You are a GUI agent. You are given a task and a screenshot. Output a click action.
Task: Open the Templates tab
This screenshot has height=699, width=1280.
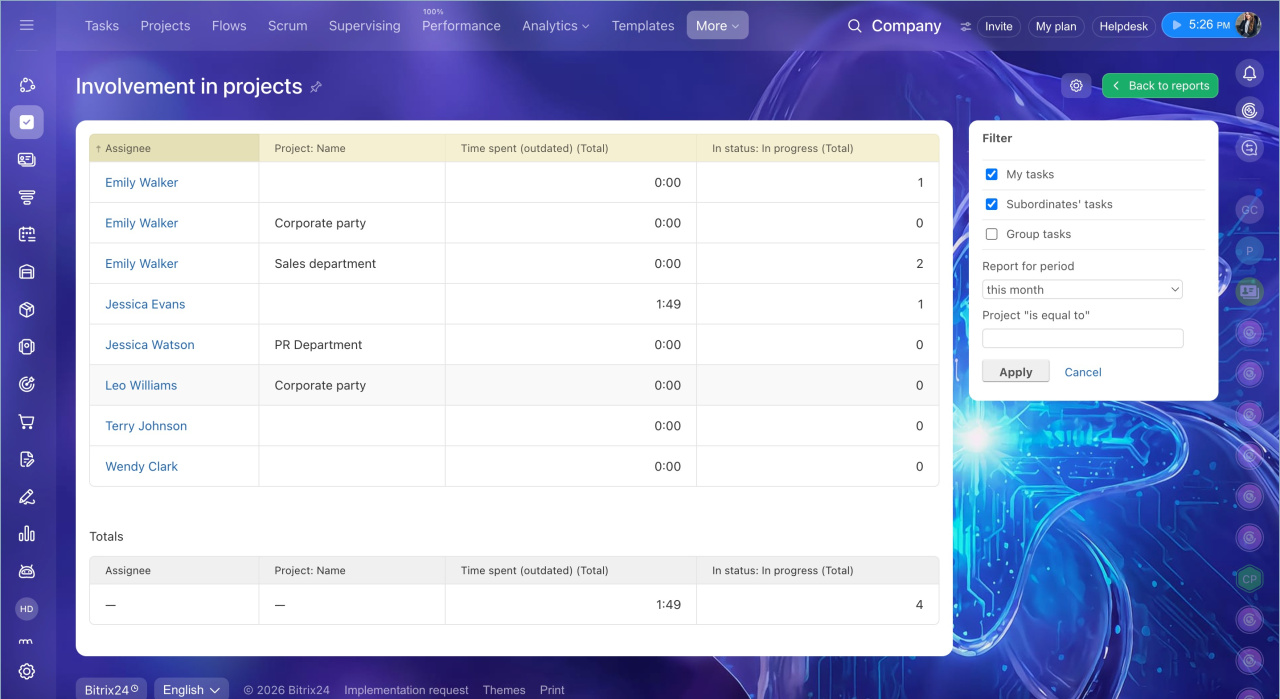coord(643,26)
